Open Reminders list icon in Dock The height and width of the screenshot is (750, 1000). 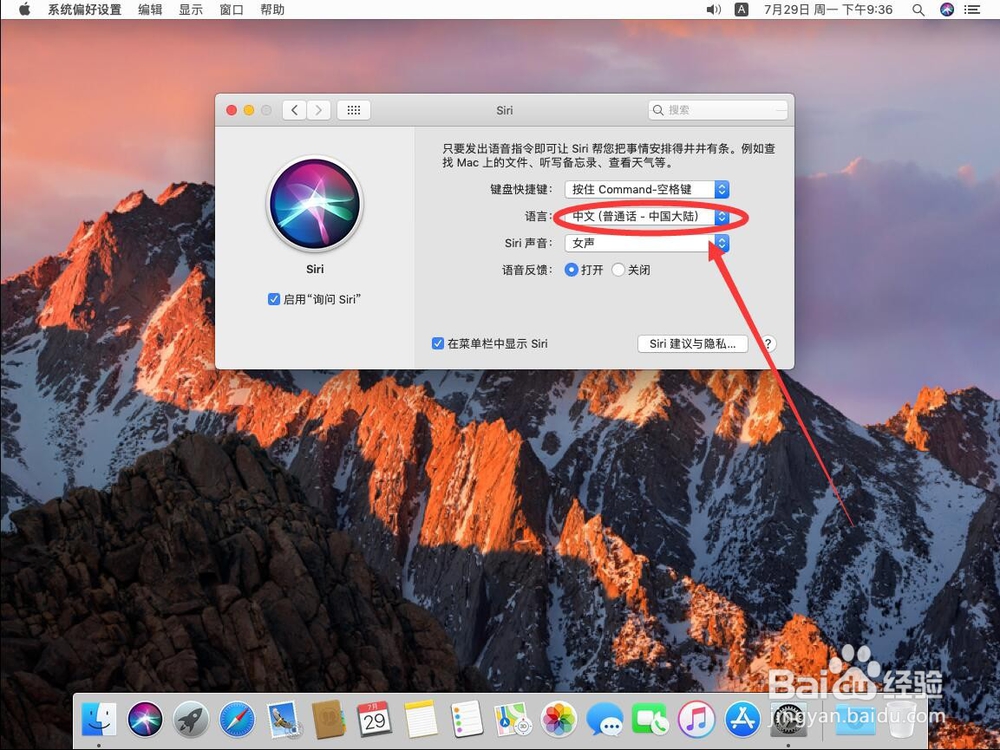pyautogui.click(x=466, y=719)
